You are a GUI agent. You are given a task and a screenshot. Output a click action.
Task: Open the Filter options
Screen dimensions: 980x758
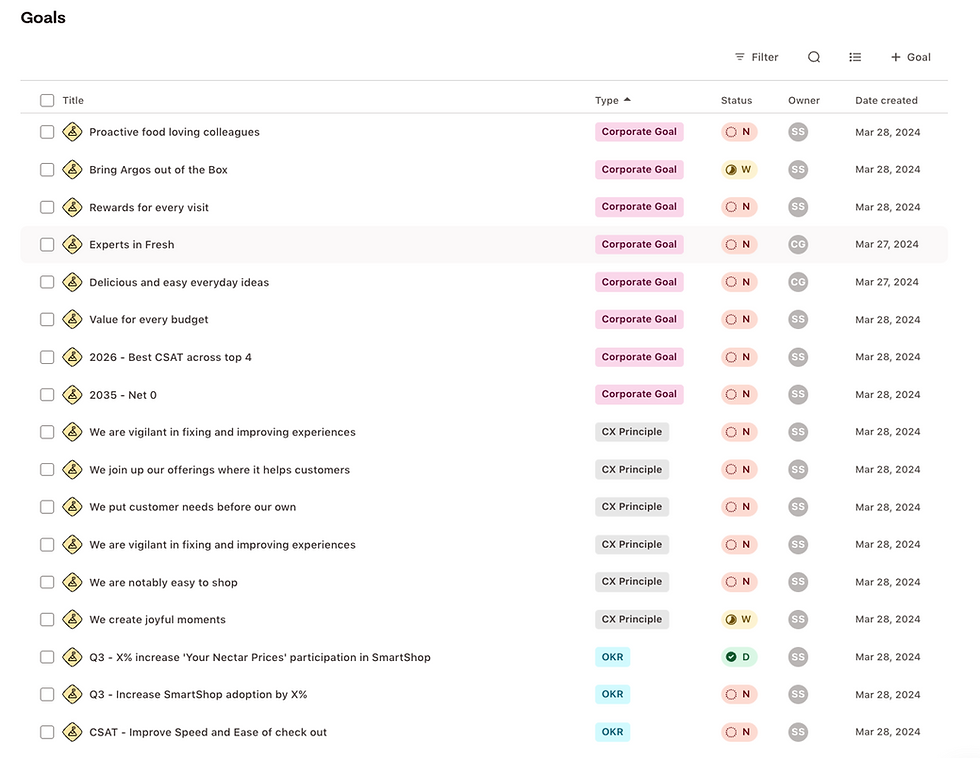point(756,57)
